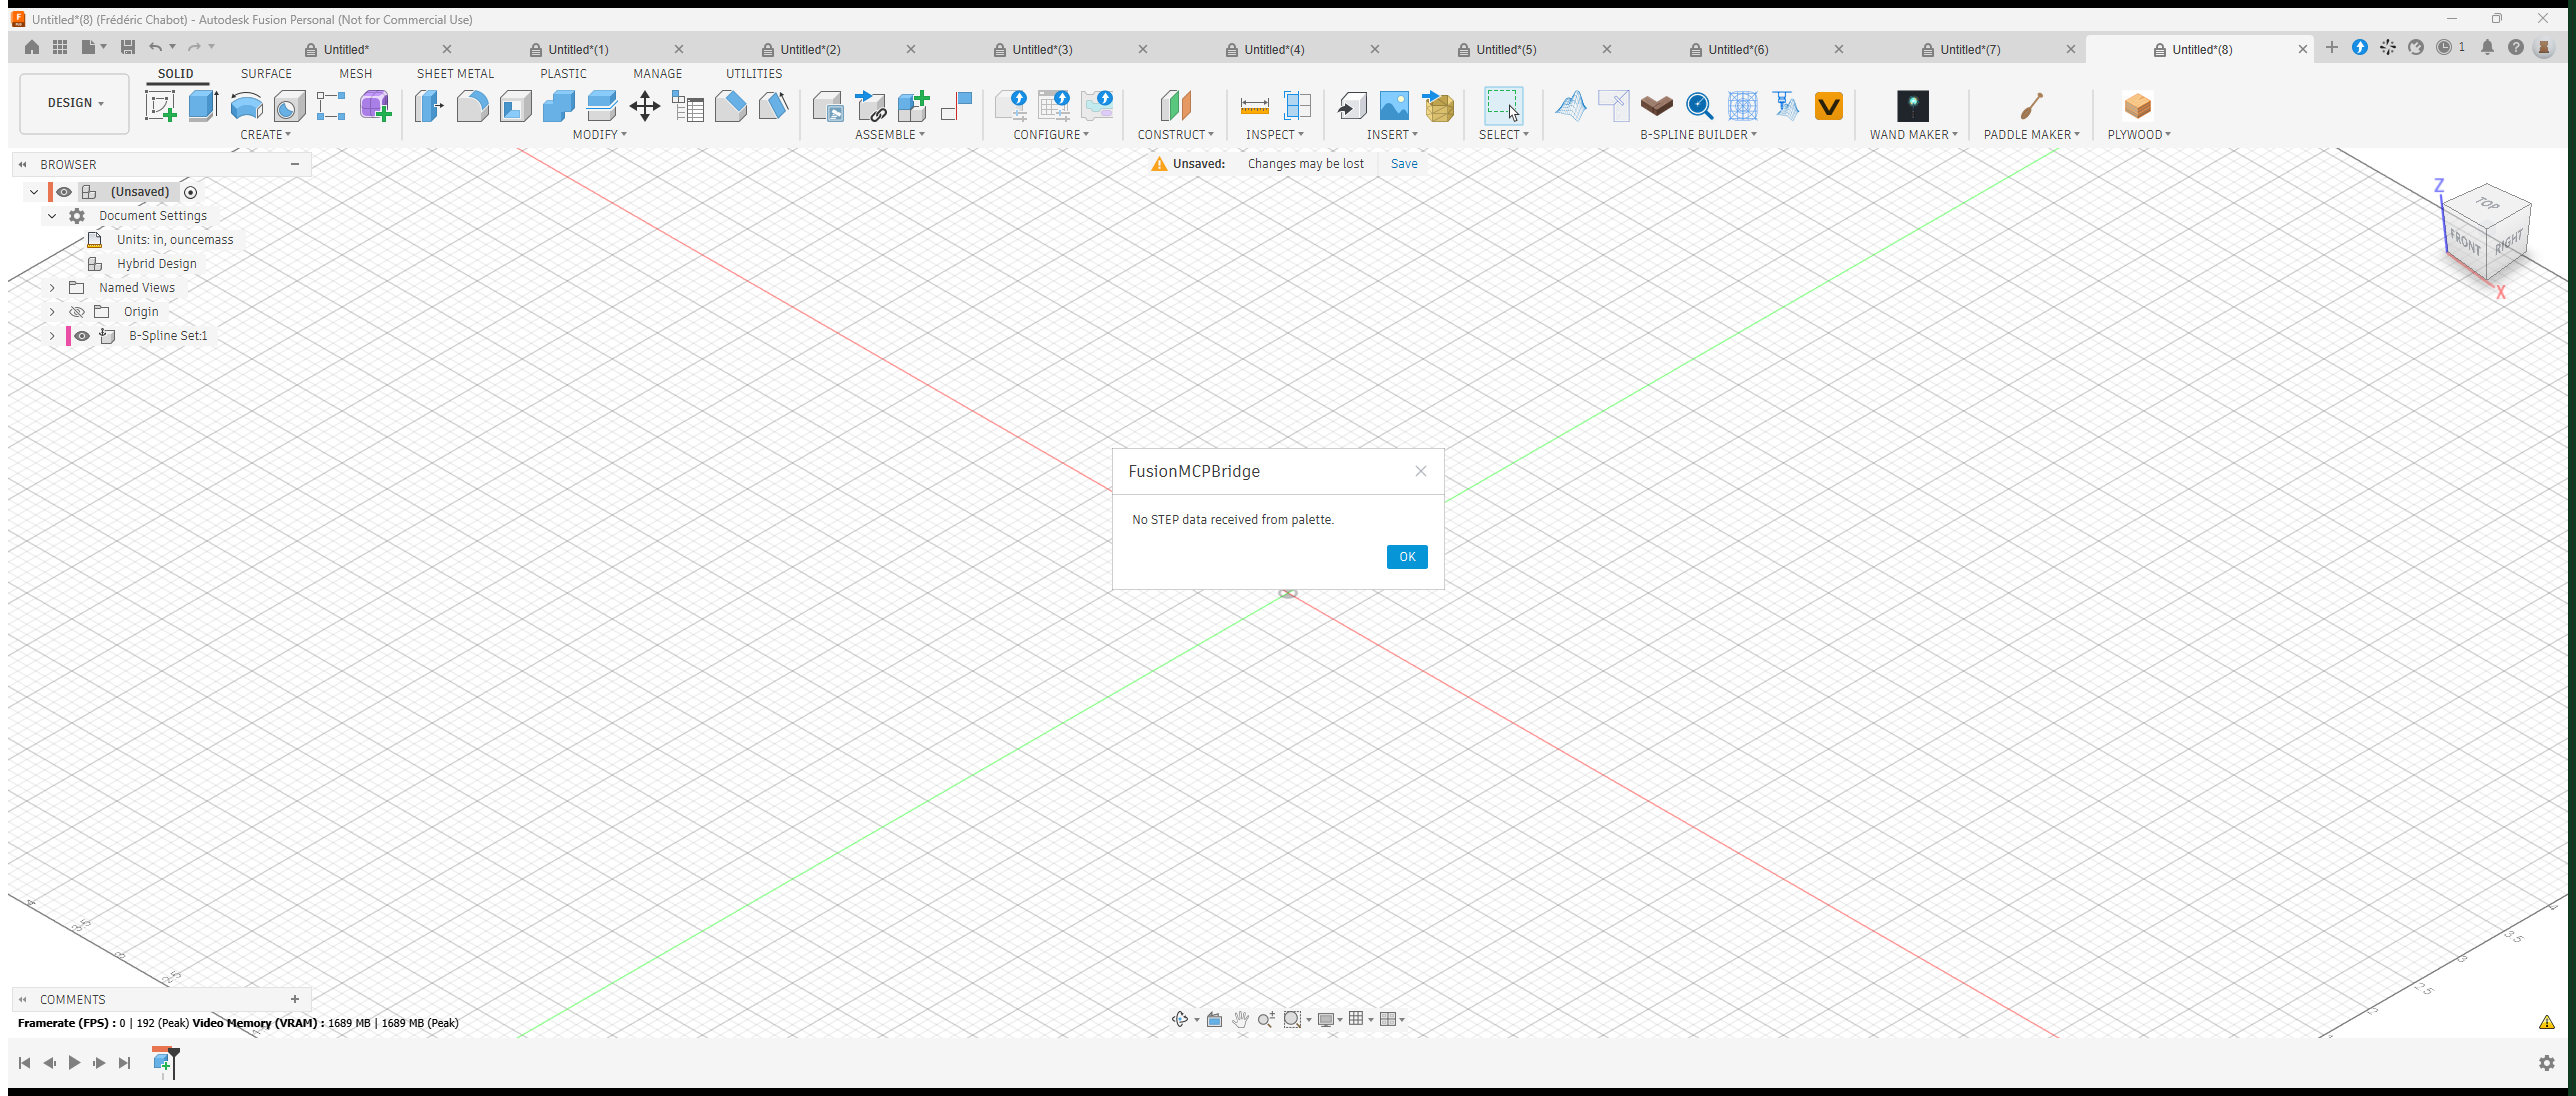The height and width of the screenshot is (1096, 2576).
Task: Launch the Wand Maker add-in icon
Action: [x=1913, y=106]
